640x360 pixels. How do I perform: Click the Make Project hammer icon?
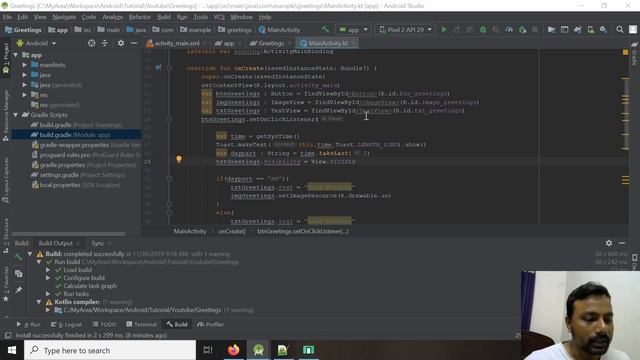[x=325, y=30]
